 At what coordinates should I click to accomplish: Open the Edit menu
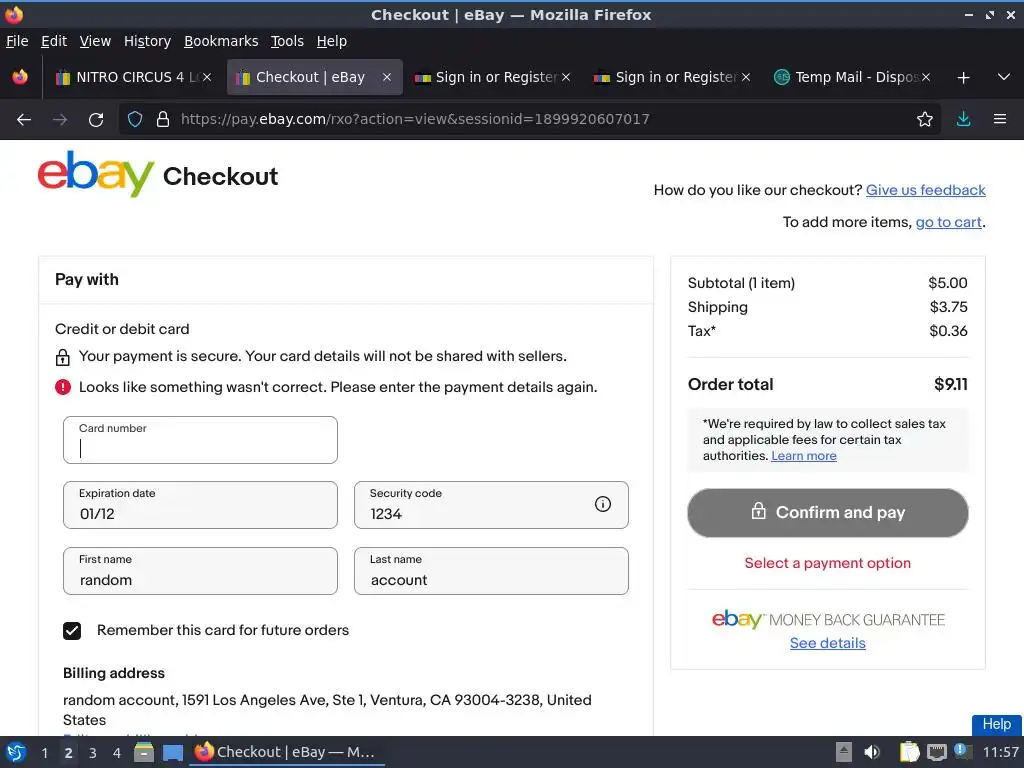point(54,41)
